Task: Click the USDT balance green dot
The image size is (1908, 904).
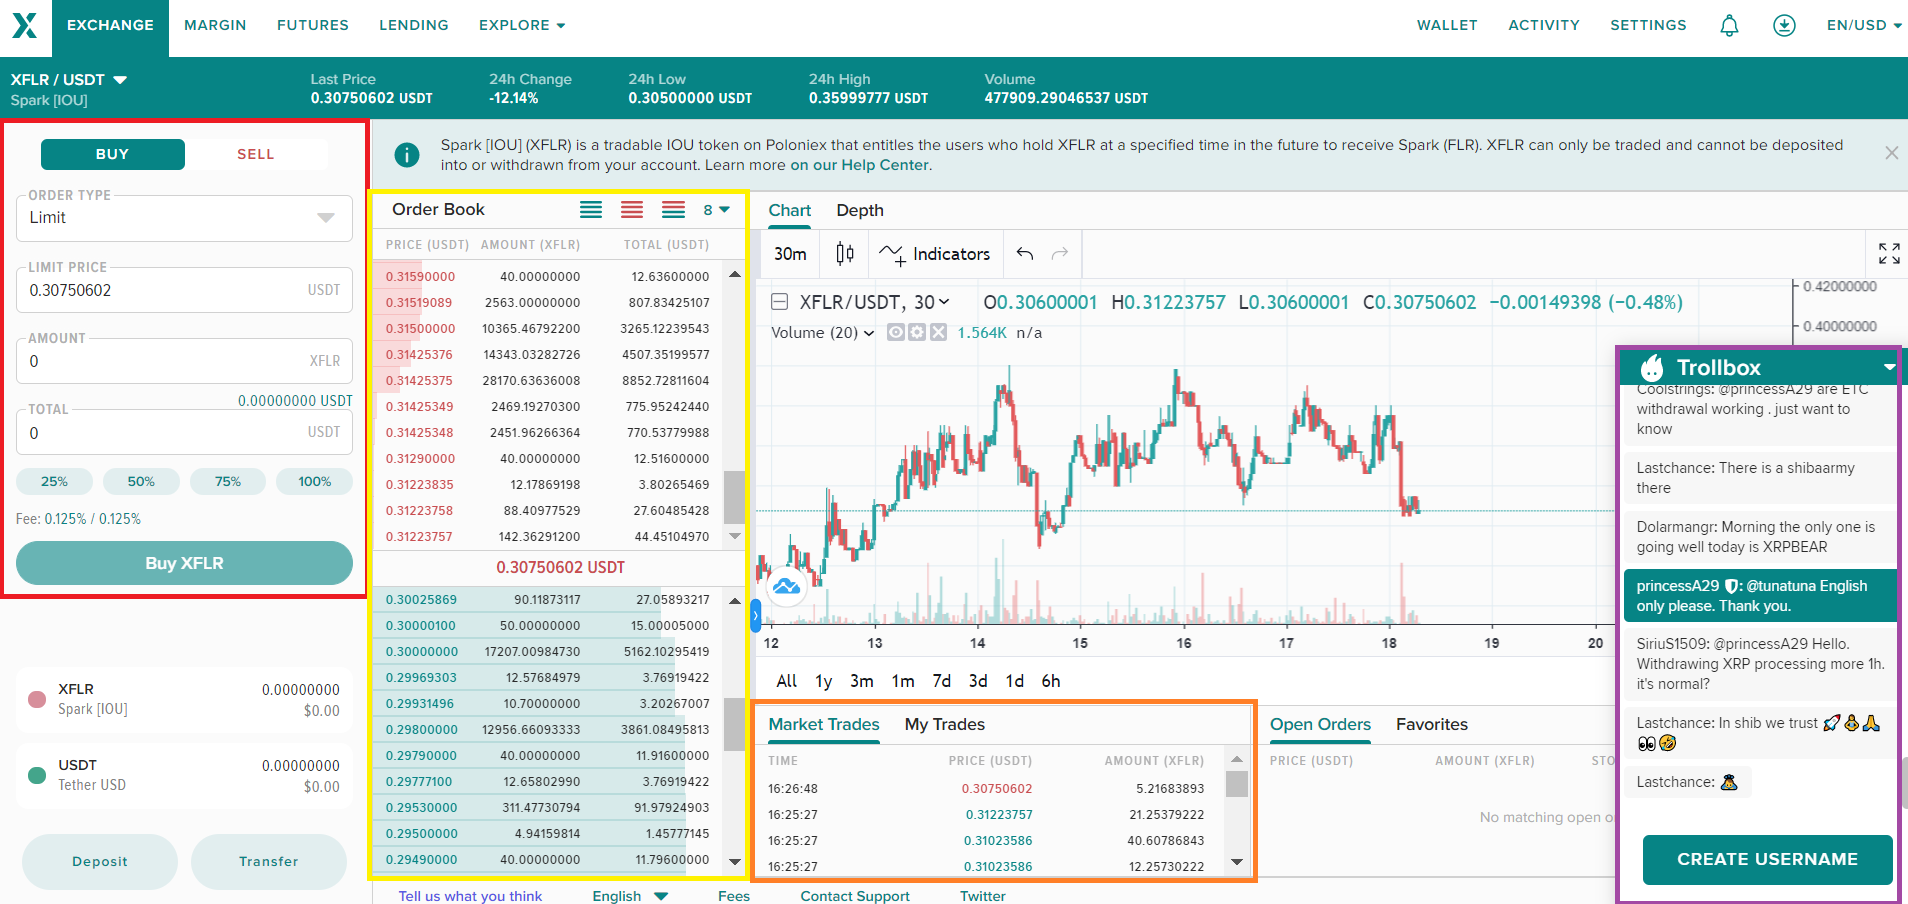Action: coord(37,775)
